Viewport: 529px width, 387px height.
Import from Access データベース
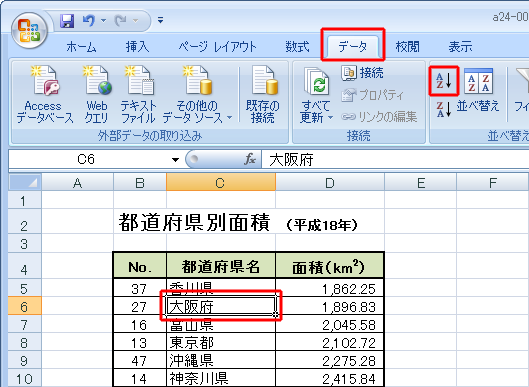[x=45, y=94]
